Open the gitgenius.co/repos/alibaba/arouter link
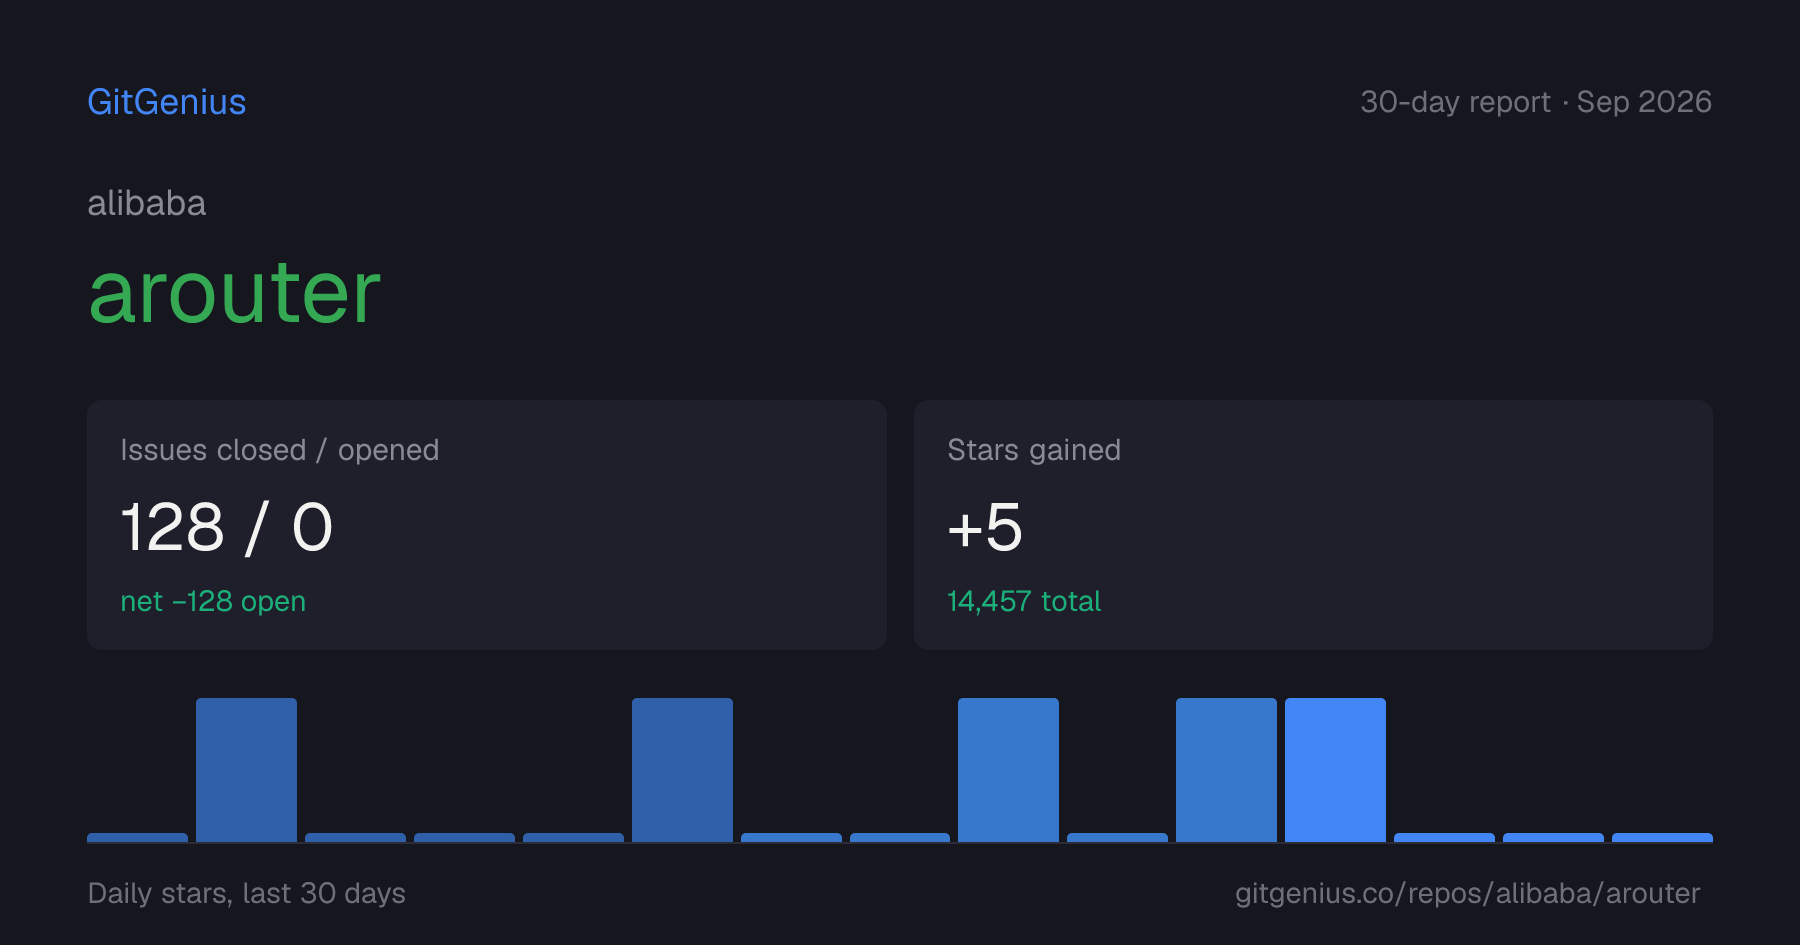The height and width of the screenshot is (945, 1800). [1467, 893]
